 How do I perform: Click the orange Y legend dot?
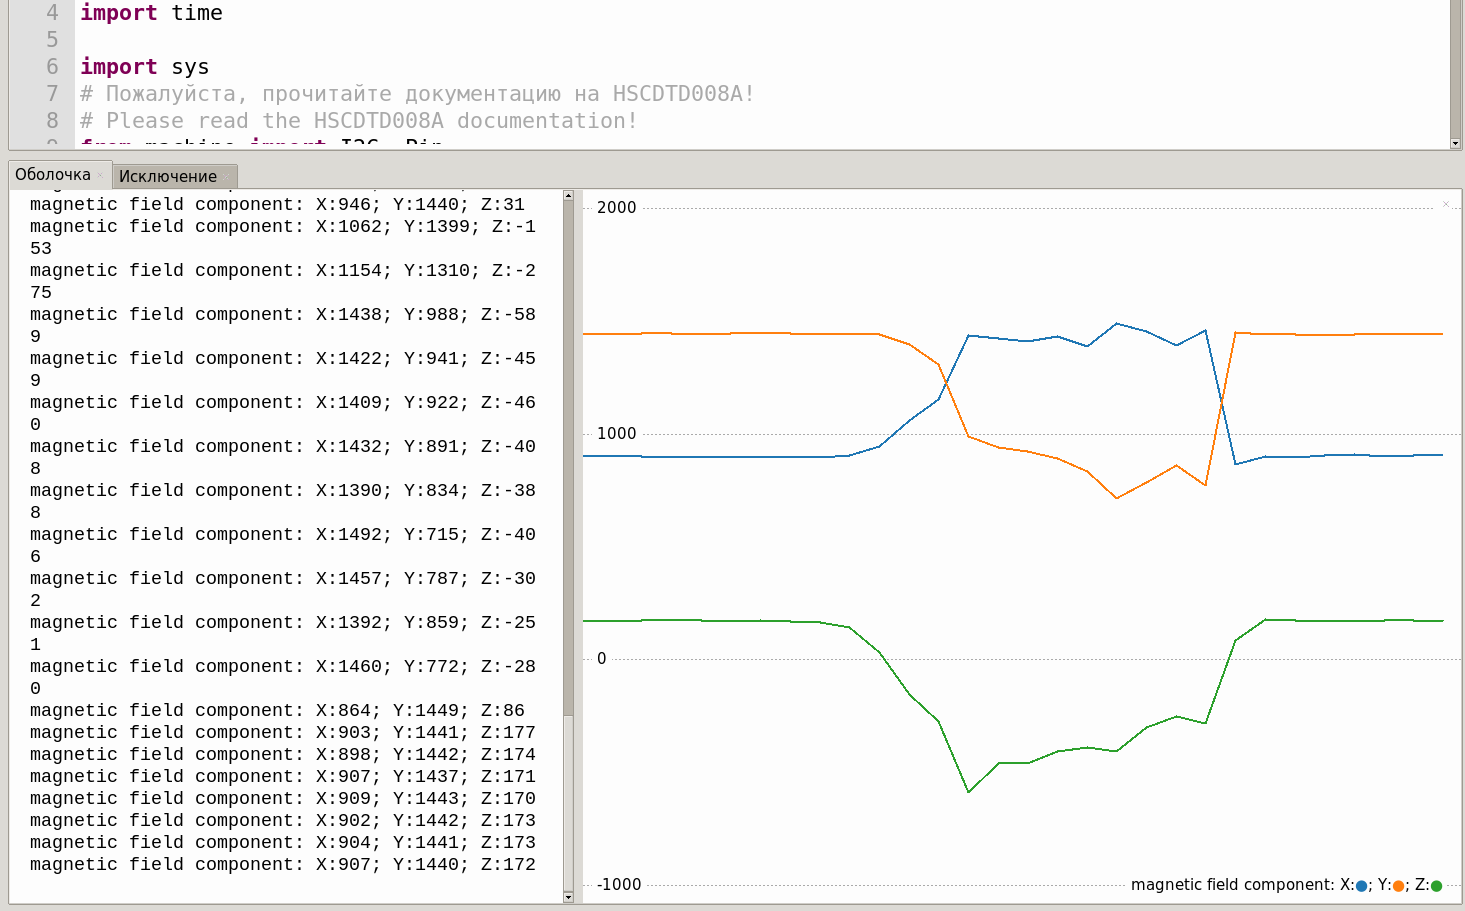pos(1398,886)
